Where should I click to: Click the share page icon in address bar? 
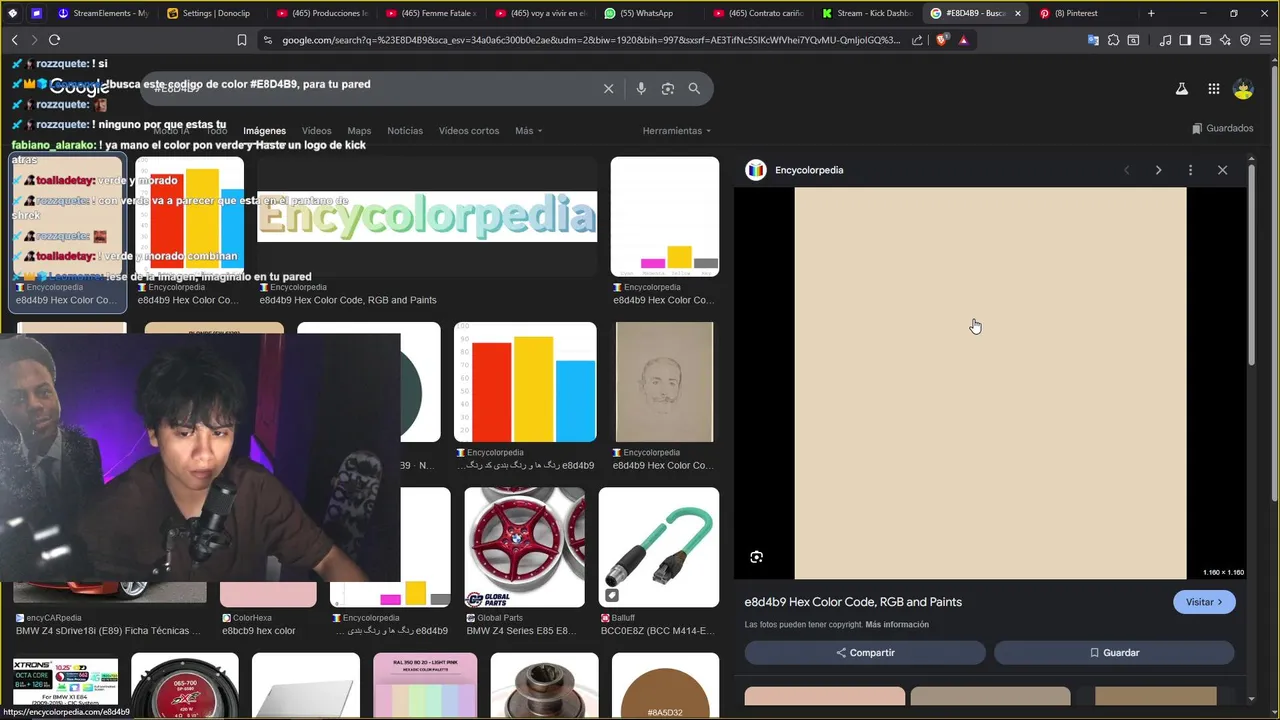918,40
